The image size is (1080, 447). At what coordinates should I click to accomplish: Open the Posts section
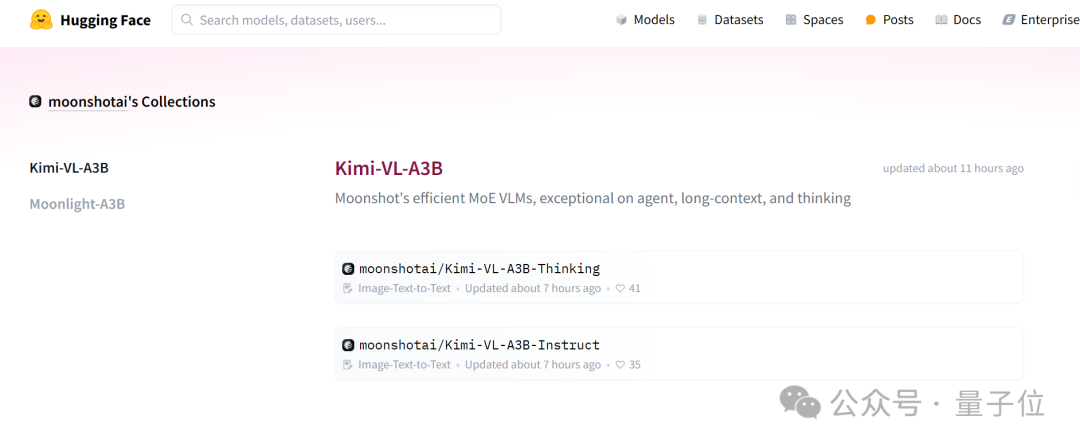click(889, 20)
